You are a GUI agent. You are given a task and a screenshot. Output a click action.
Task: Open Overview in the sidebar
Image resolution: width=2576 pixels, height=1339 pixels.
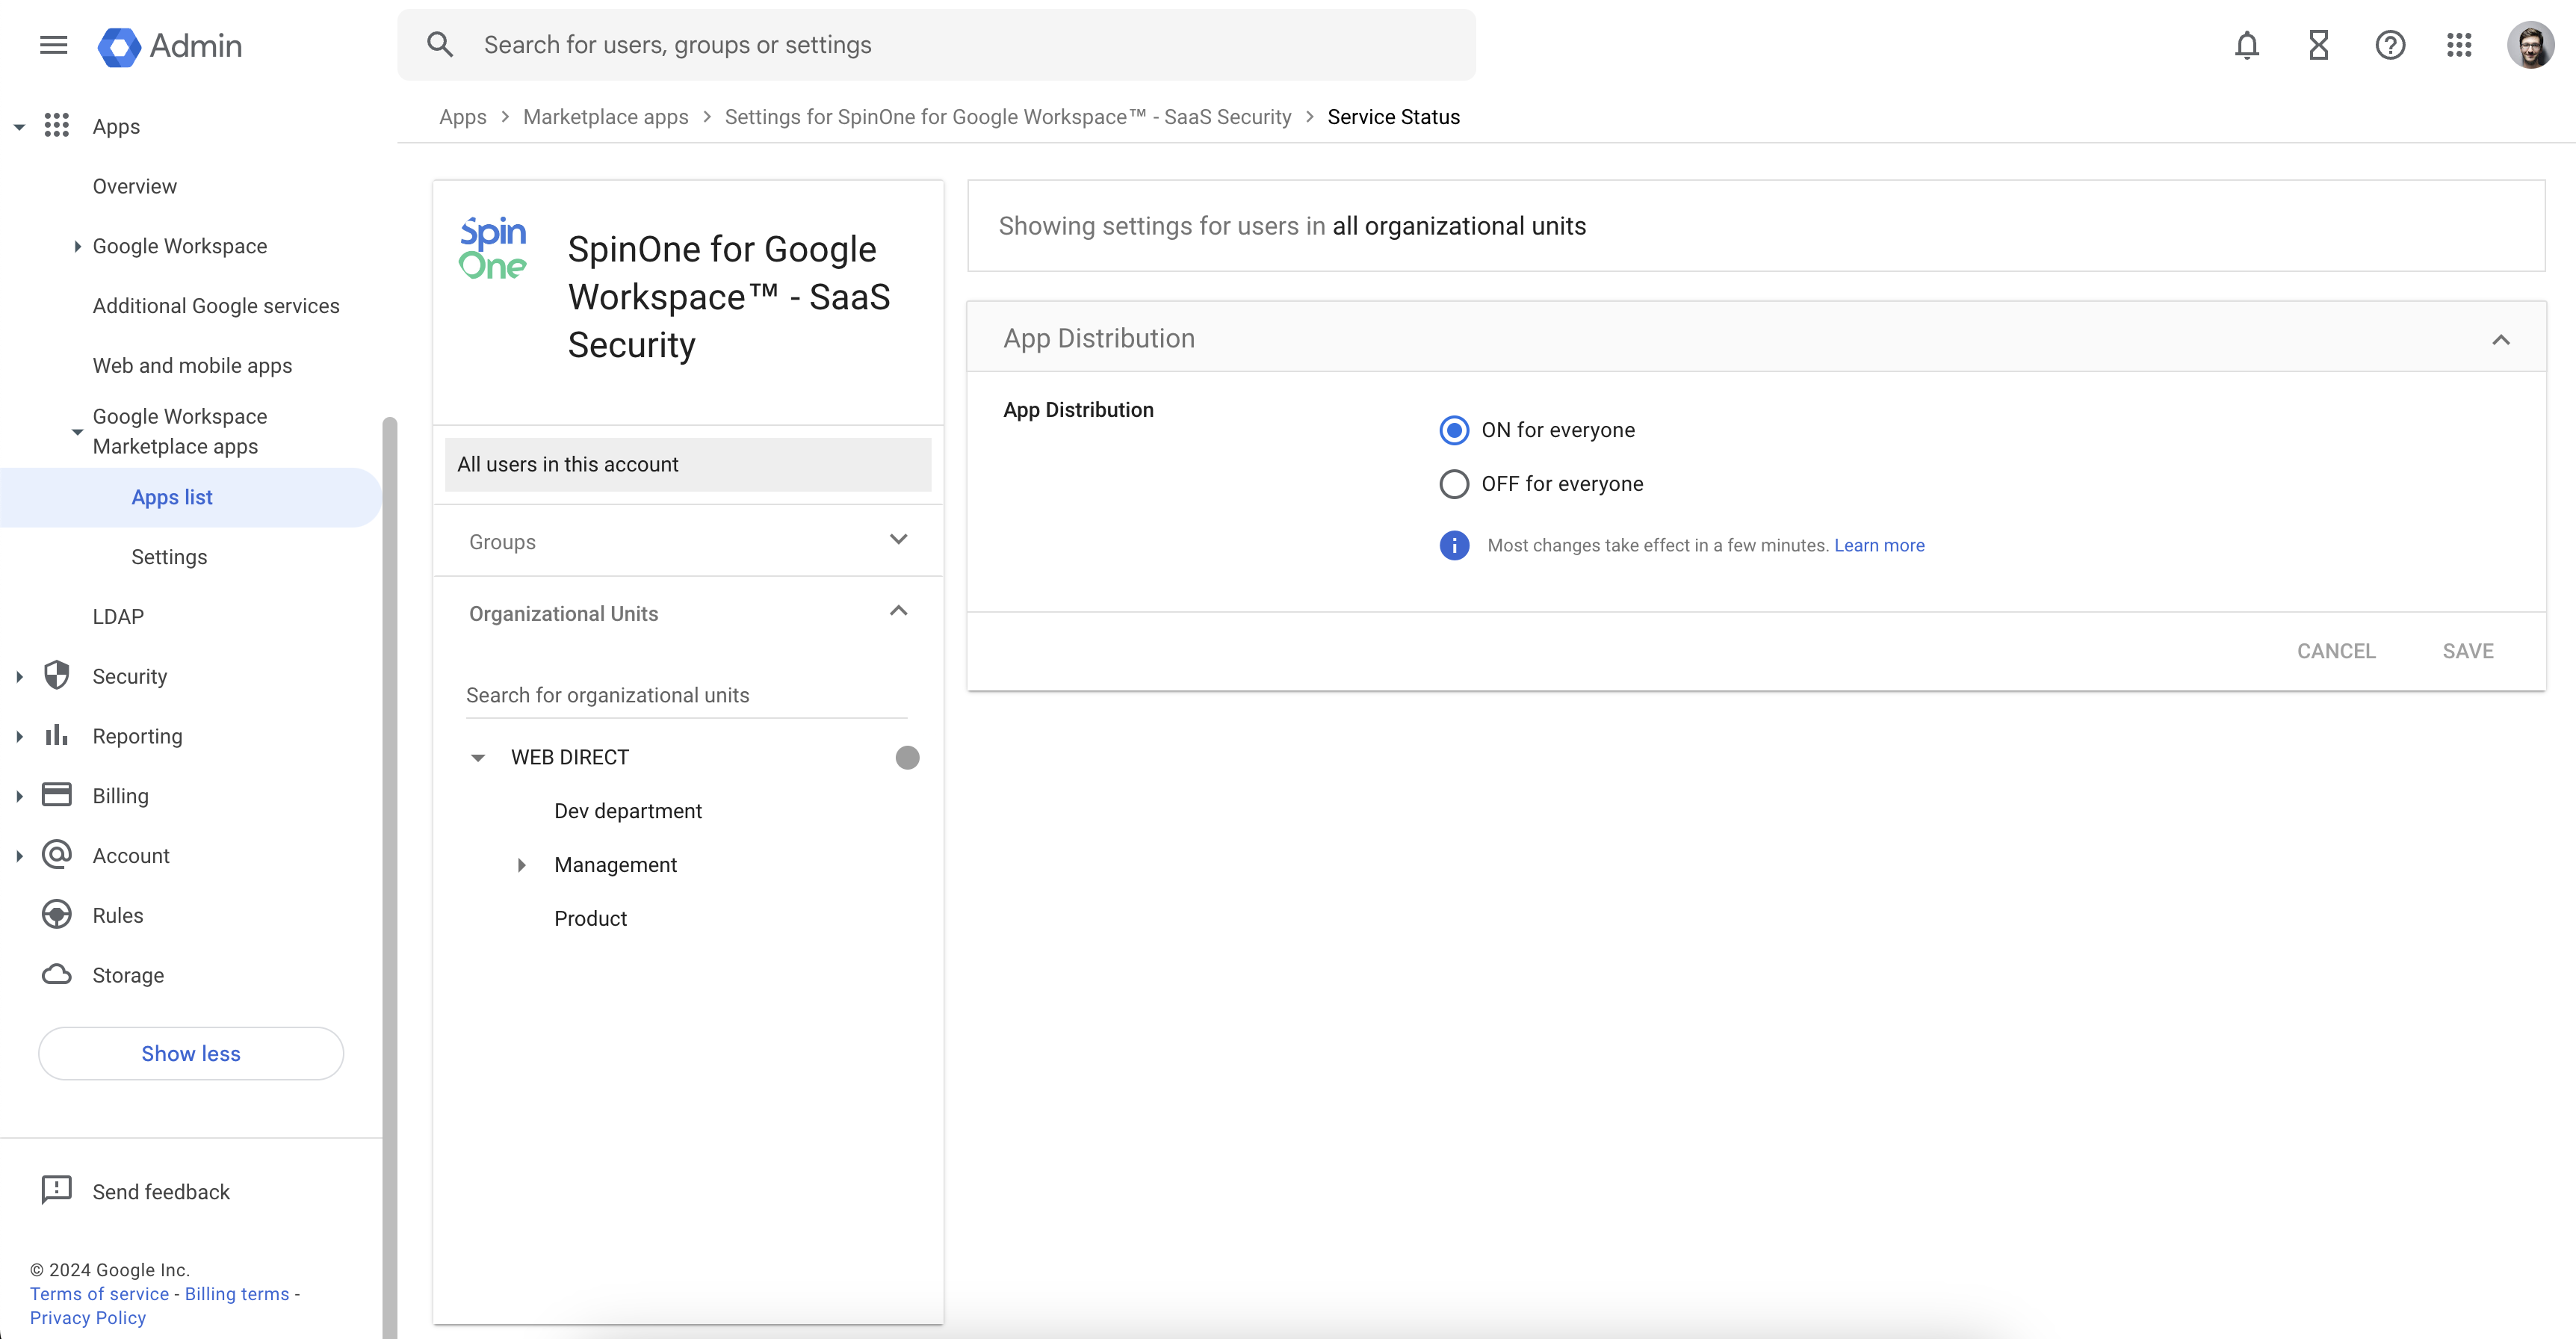point(134,186)
